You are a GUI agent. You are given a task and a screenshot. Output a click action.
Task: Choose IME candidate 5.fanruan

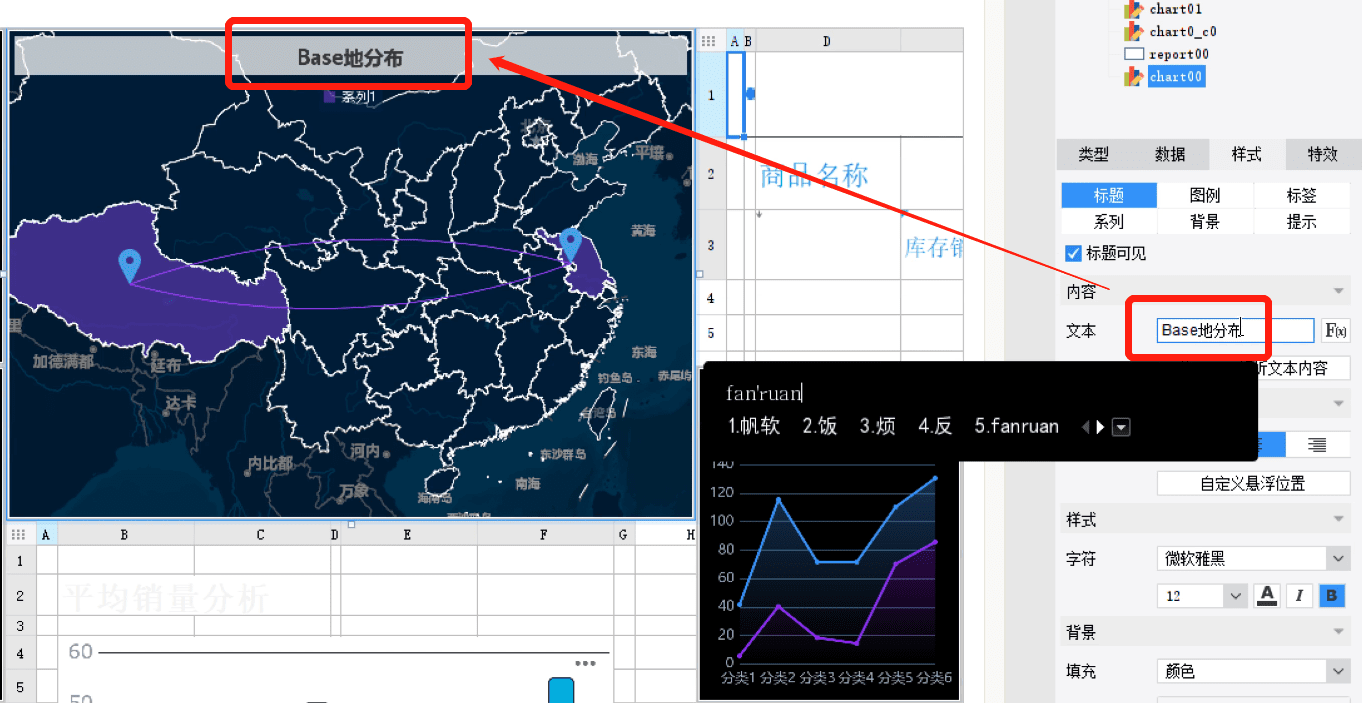pyautogui.click(x=1016, y=427)
